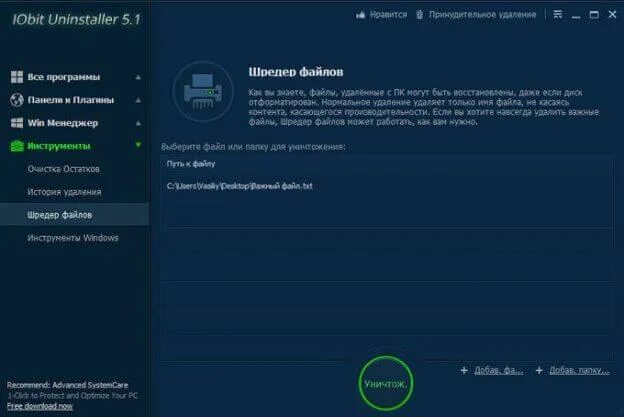Expand the Все программы section arrow
The image size is (624, 417).
[x=138, y=77]
